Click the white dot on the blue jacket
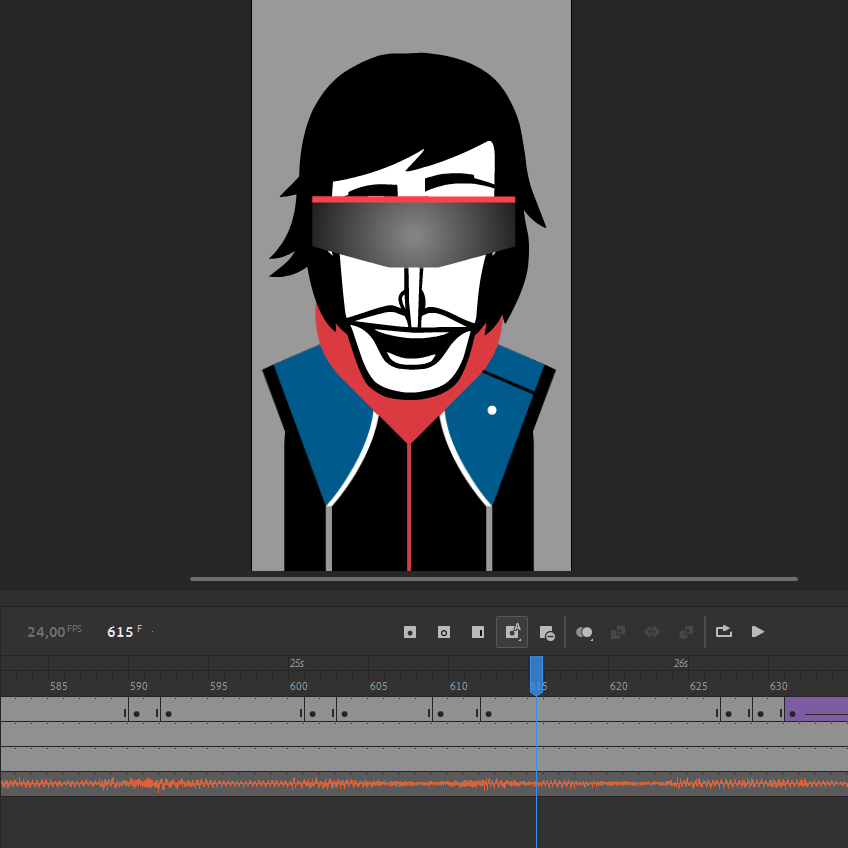Screen dimensions: 848x848 492,410
